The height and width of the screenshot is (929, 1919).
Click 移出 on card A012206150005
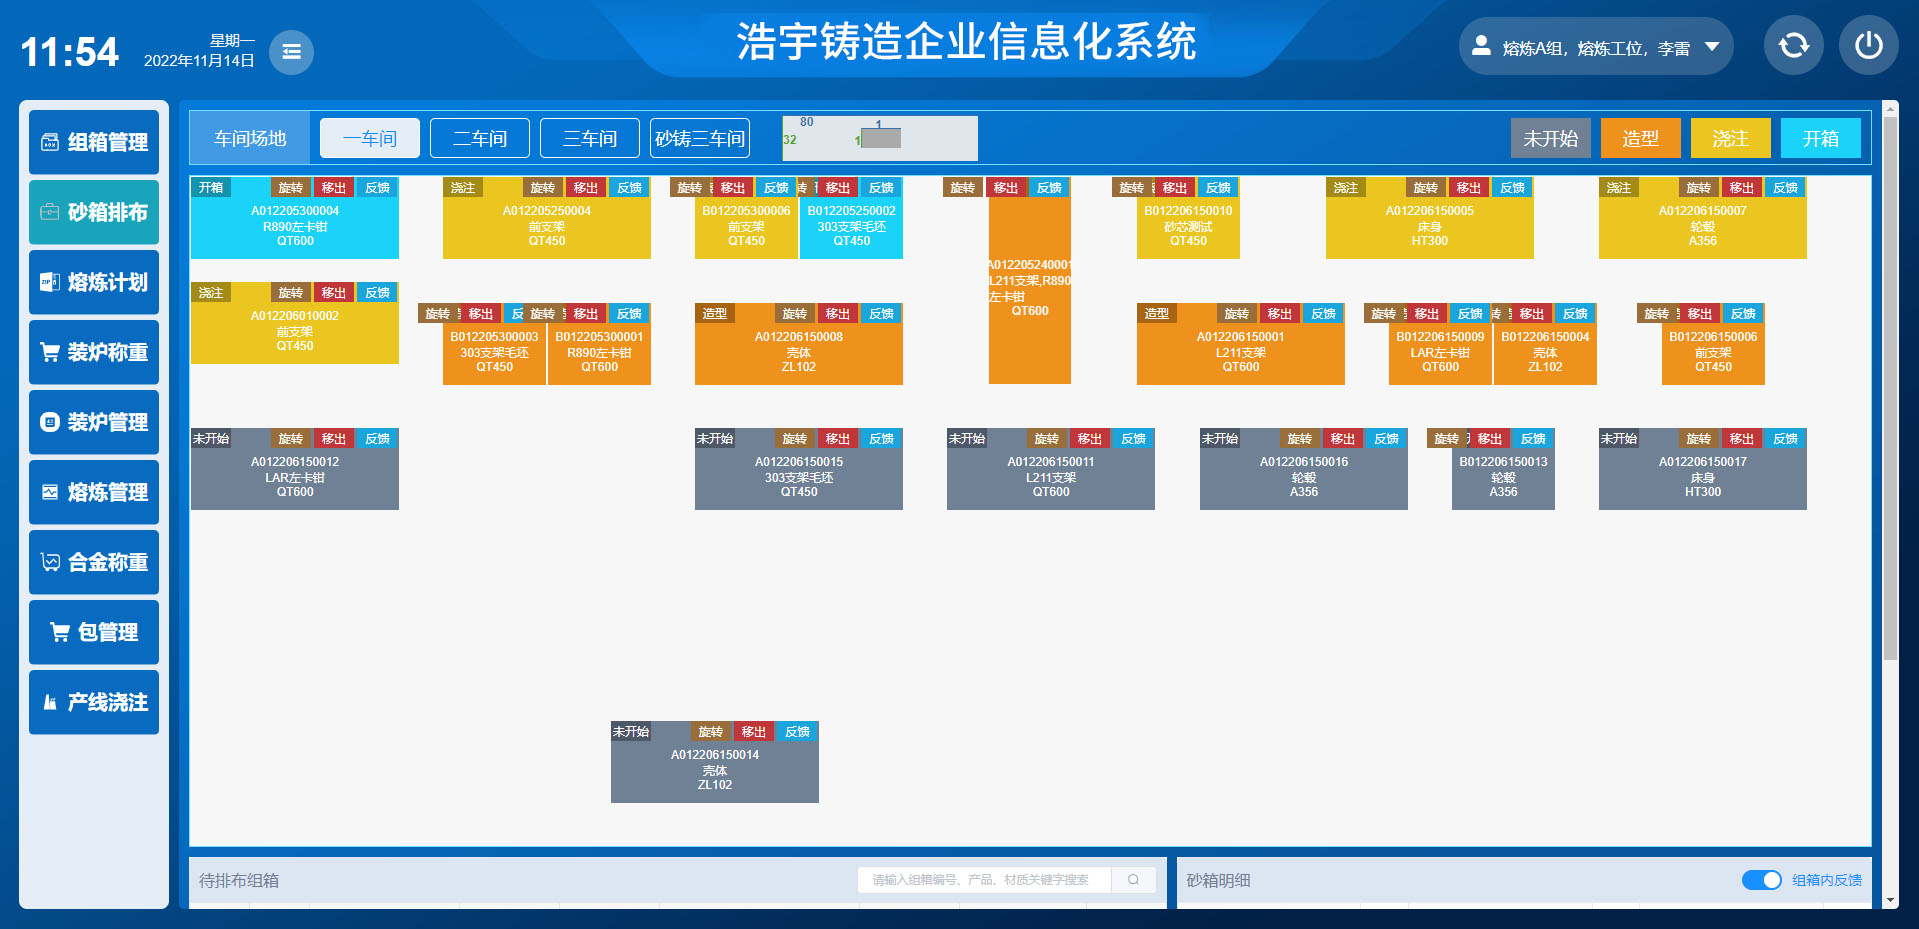pos(1469,187)
